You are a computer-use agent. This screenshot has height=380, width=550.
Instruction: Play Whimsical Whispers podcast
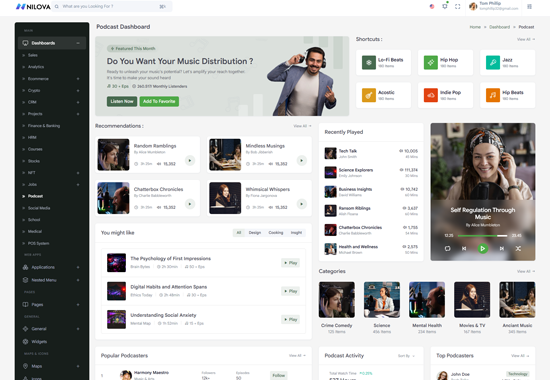pyautogui.click(x=302, y=204)
